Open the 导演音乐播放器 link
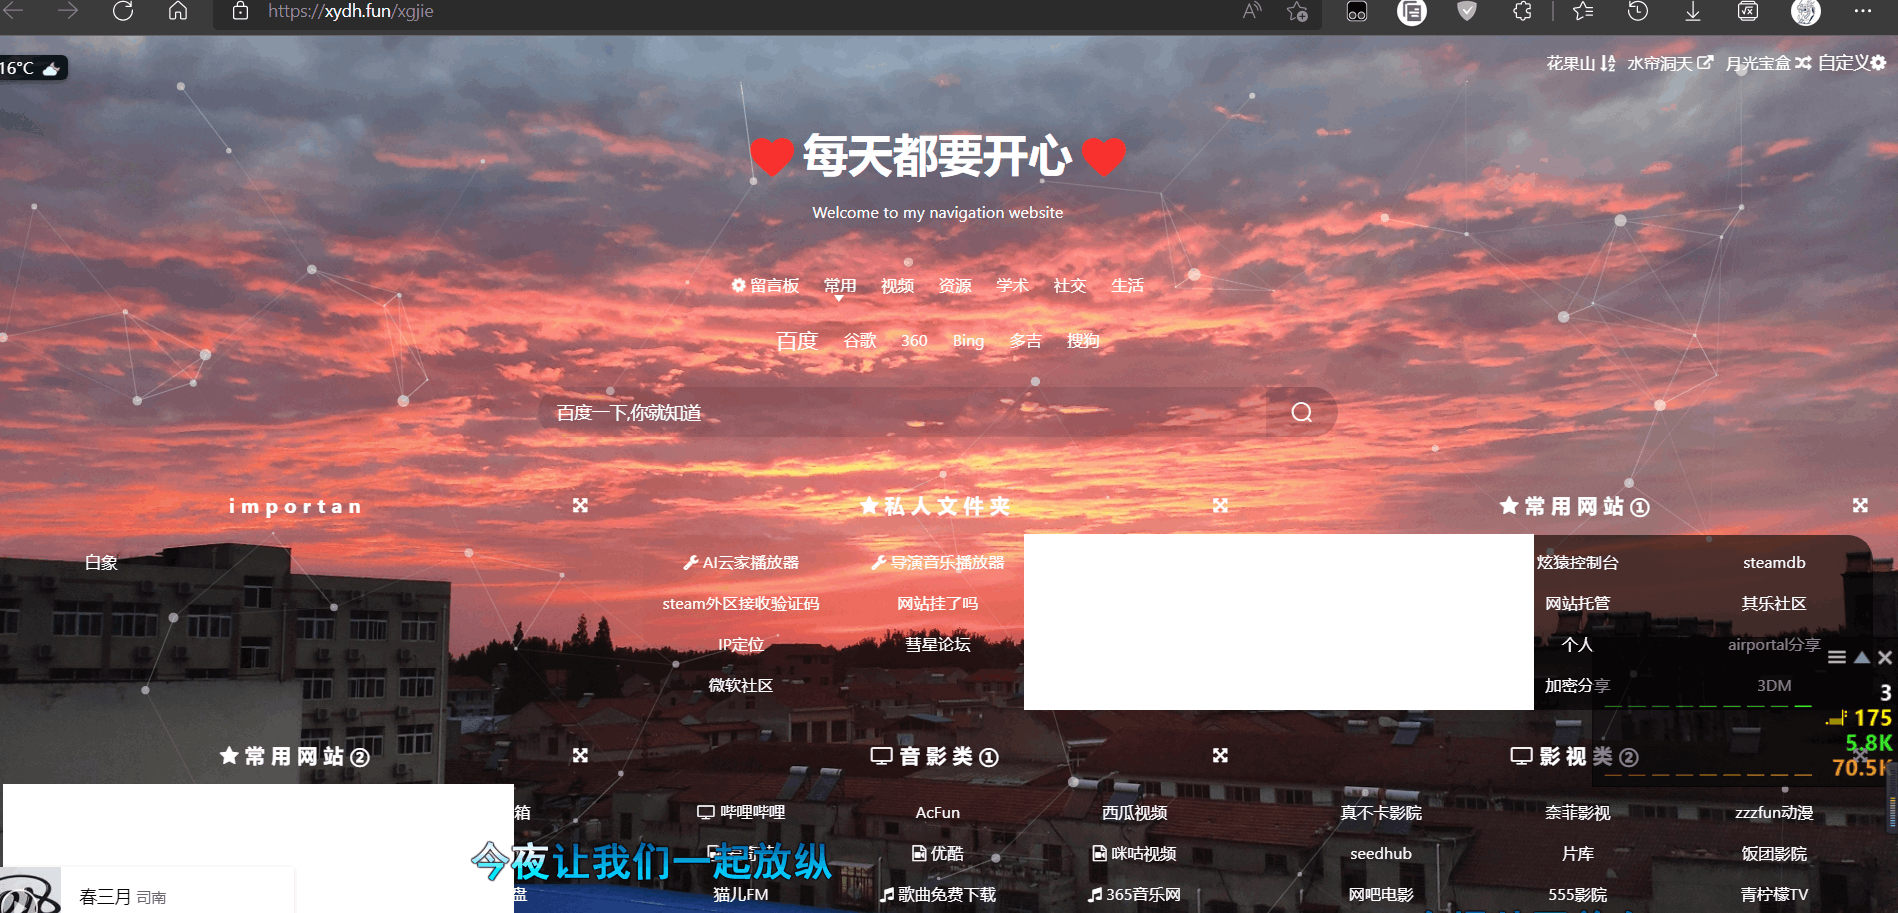Screen dimensions: 1898x913 (x=938, y=563)
